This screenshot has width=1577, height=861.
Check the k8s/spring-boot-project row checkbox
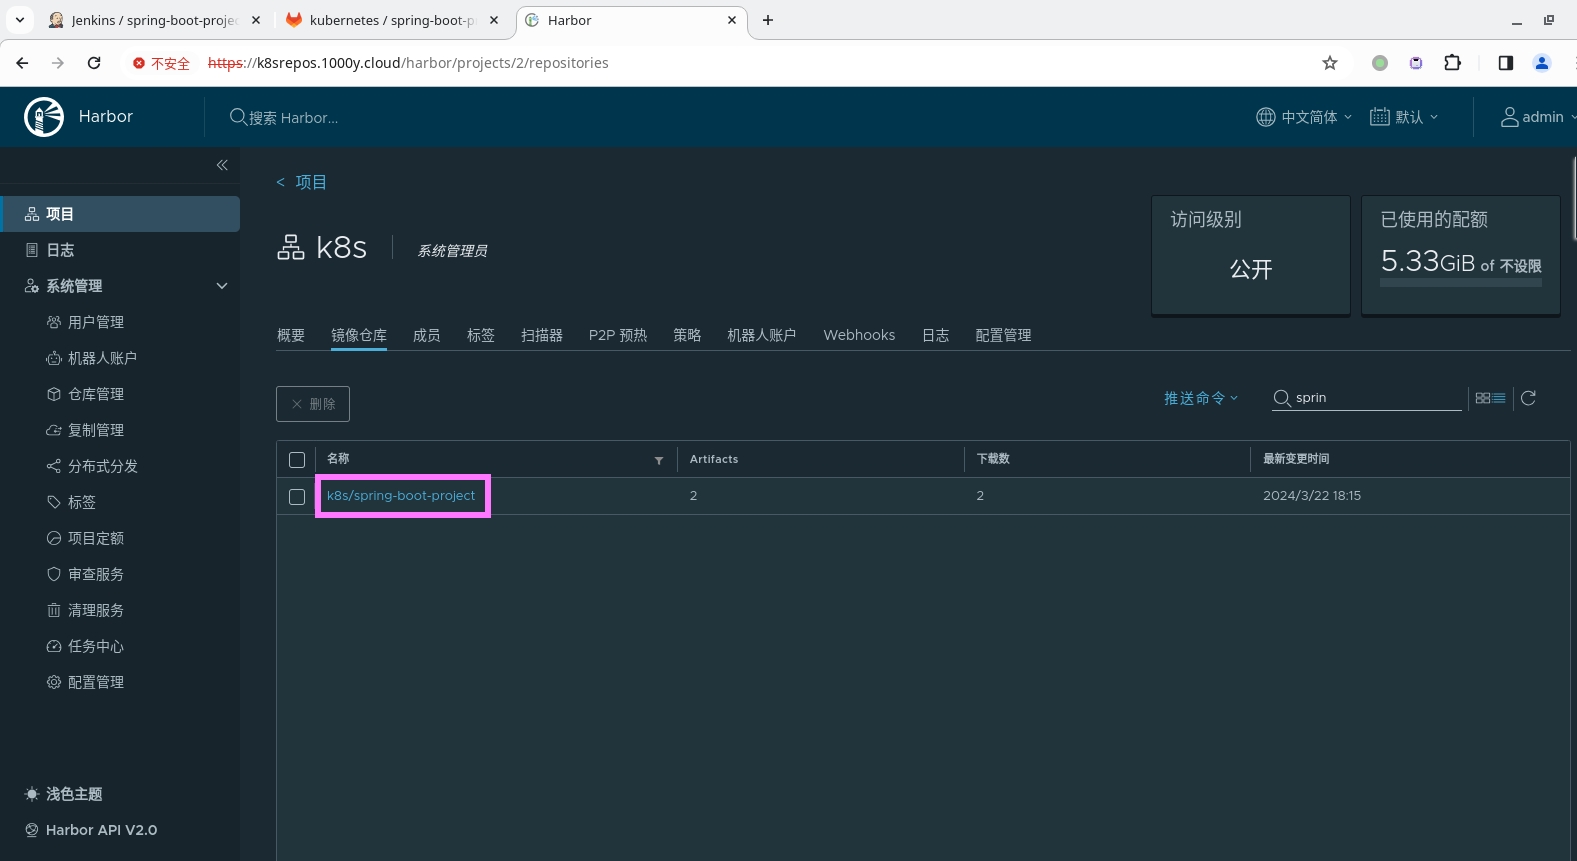coord(297,497)
